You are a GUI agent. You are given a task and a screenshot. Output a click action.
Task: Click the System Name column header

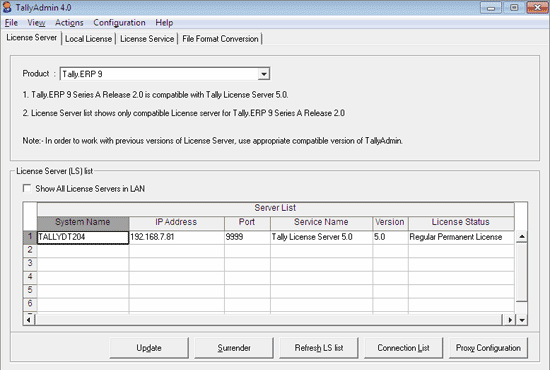point(83,222)
